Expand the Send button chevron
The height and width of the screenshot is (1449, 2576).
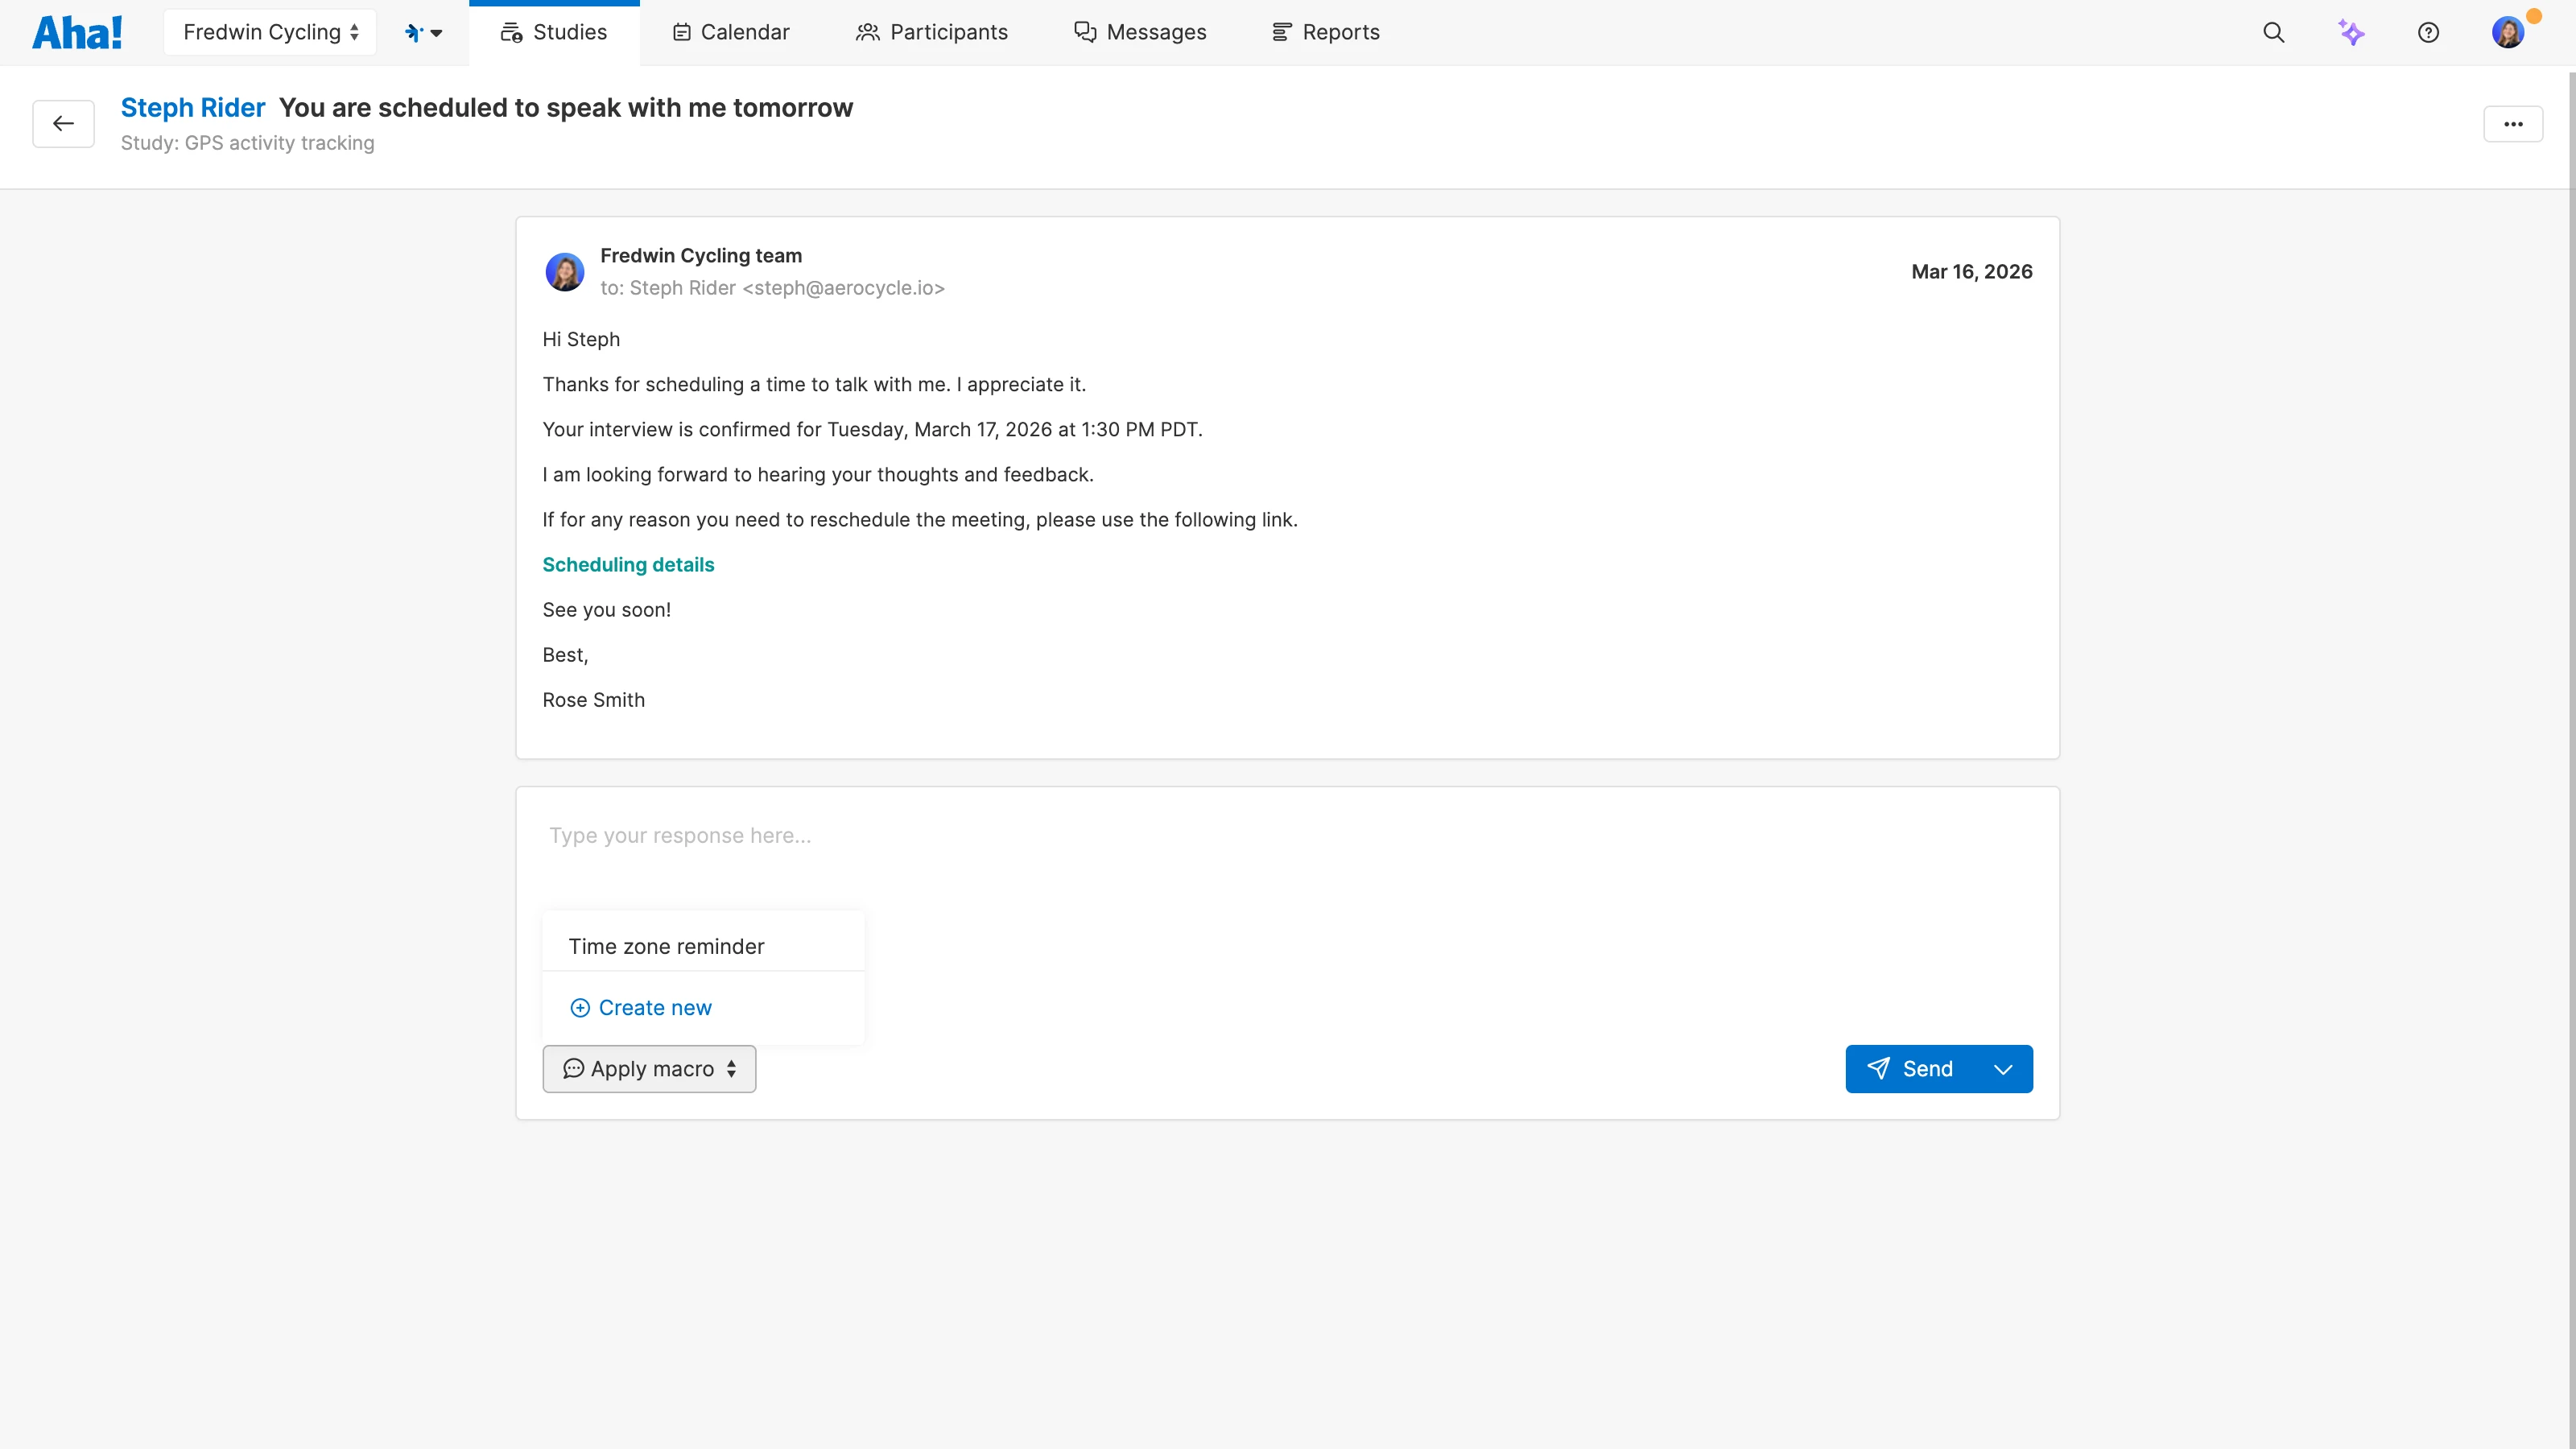[2003, 1068]
